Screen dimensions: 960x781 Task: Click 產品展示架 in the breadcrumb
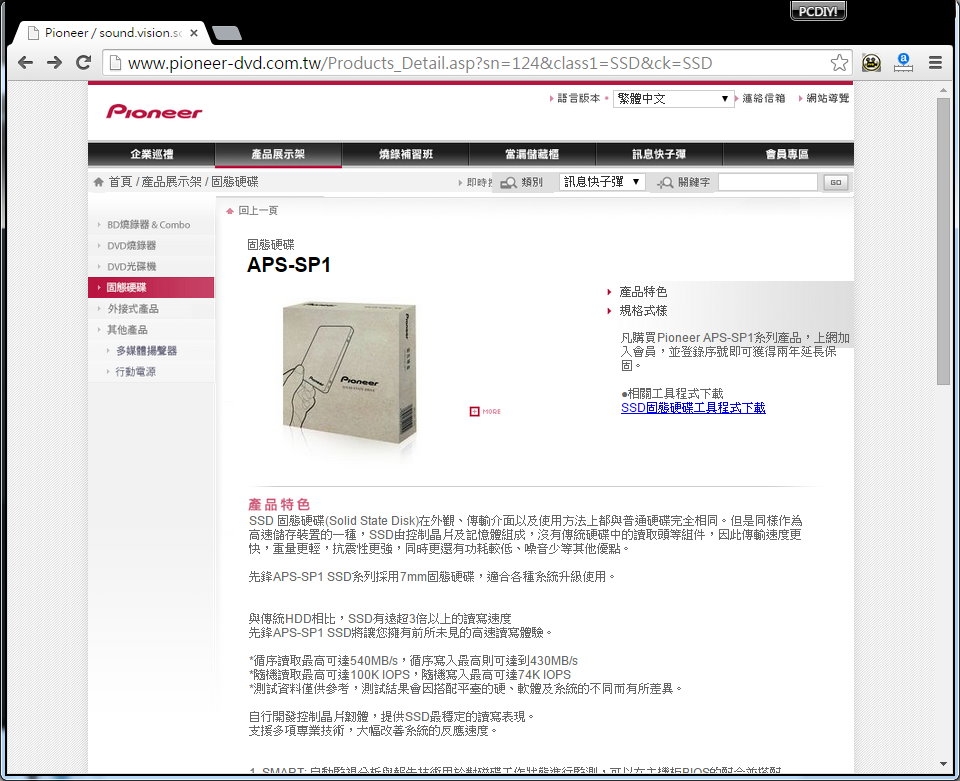point(171,182)
